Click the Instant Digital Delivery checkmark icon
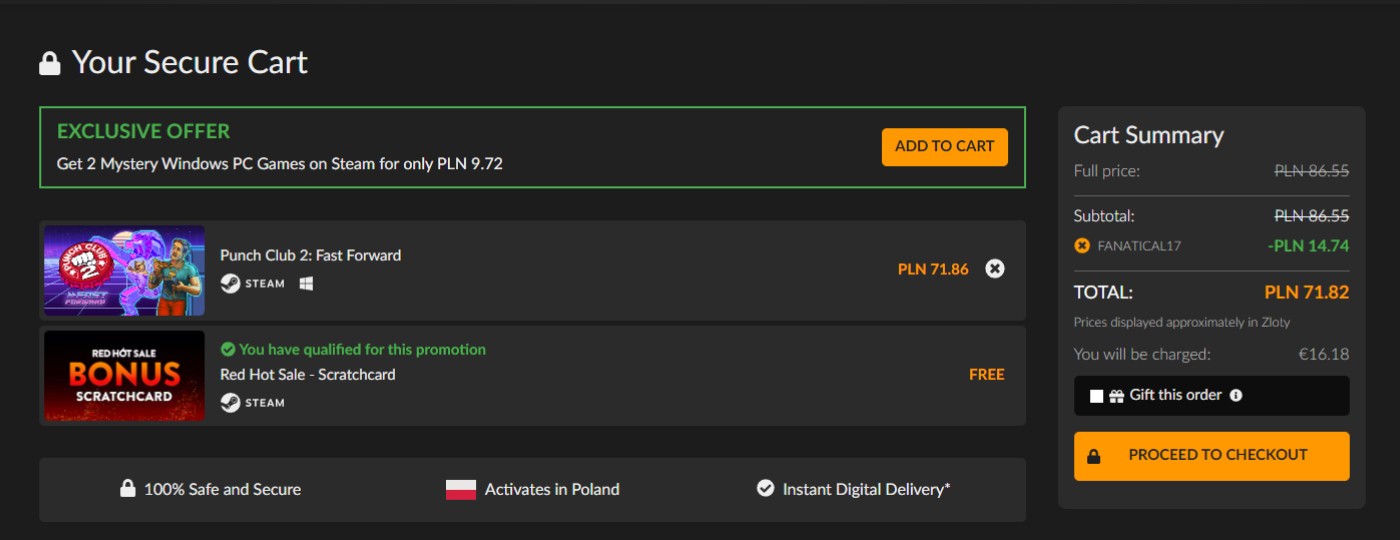 (x=765, y=489)
